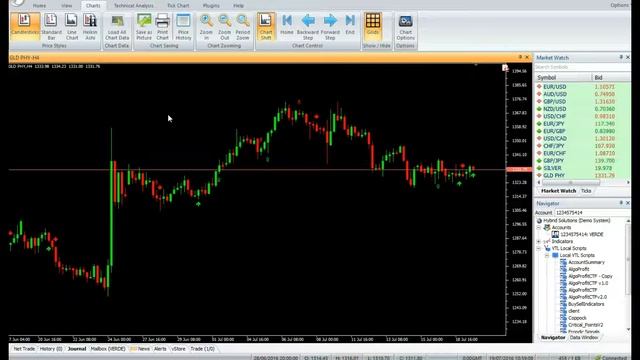
Task: Select the NZD/USD row
Action: pos(582,109)
